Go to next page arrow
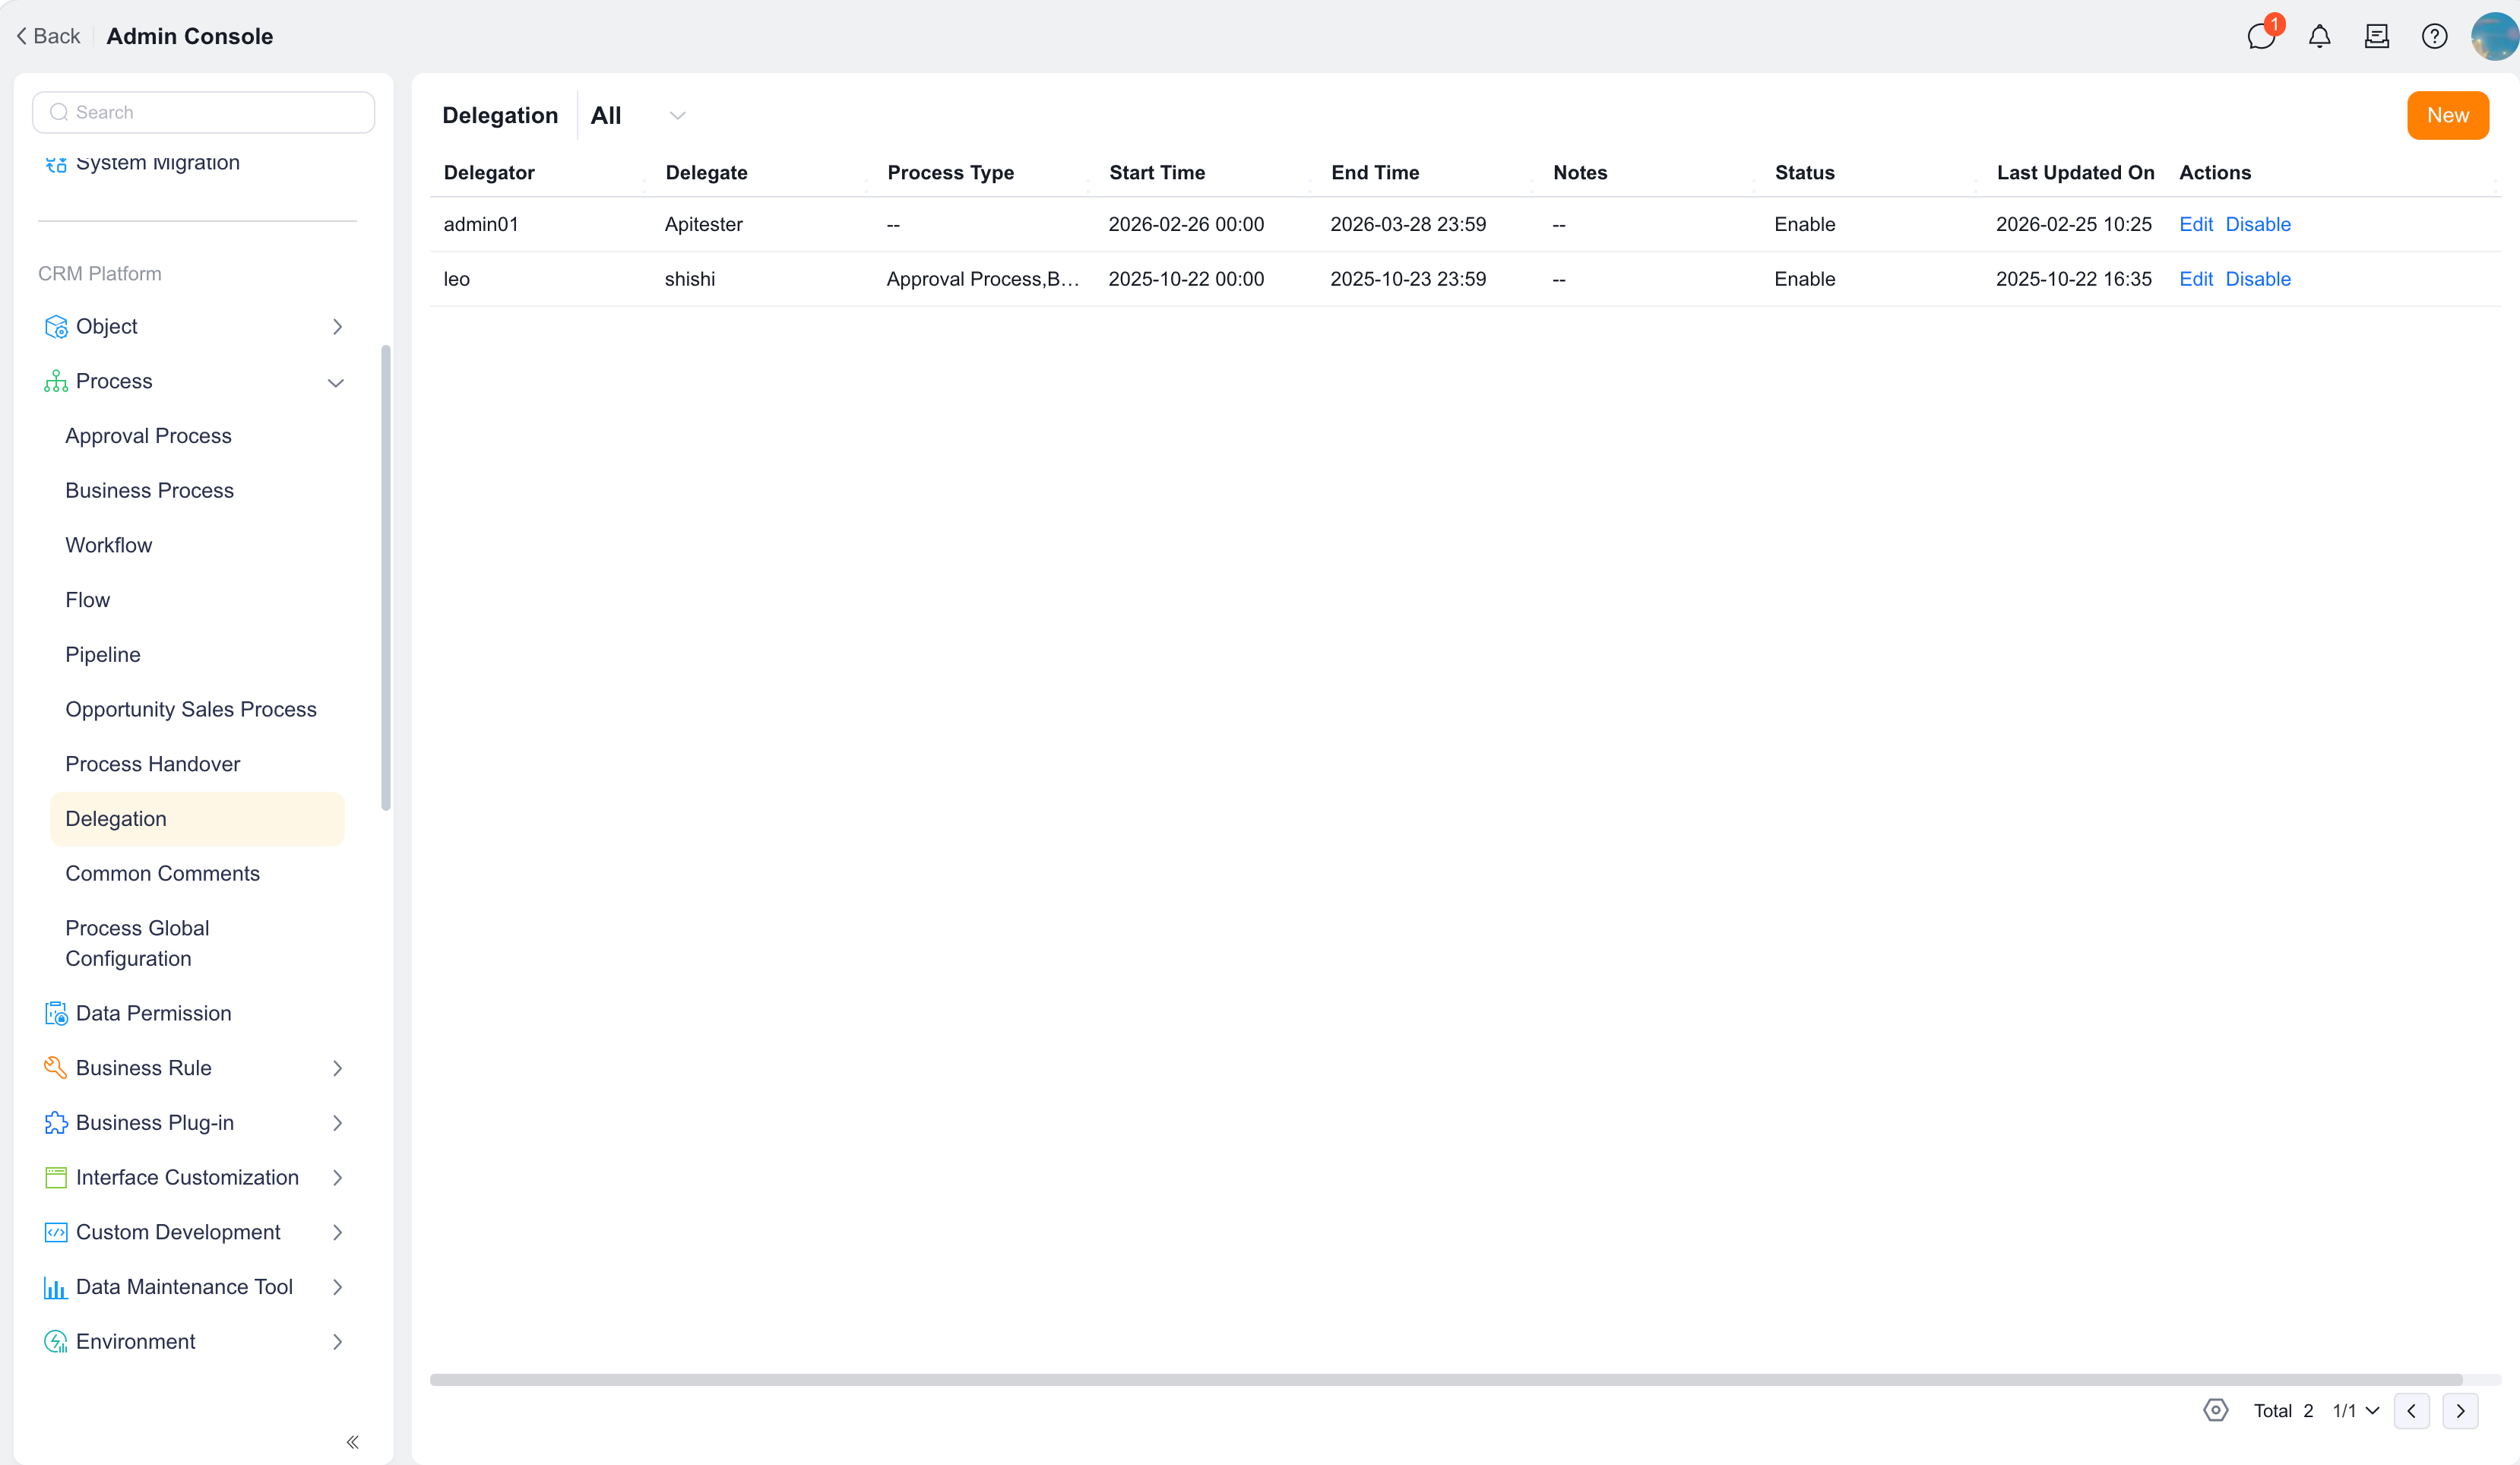The height and width of the screenshot is (1465, 2520). click(x=2460, y=1410)
